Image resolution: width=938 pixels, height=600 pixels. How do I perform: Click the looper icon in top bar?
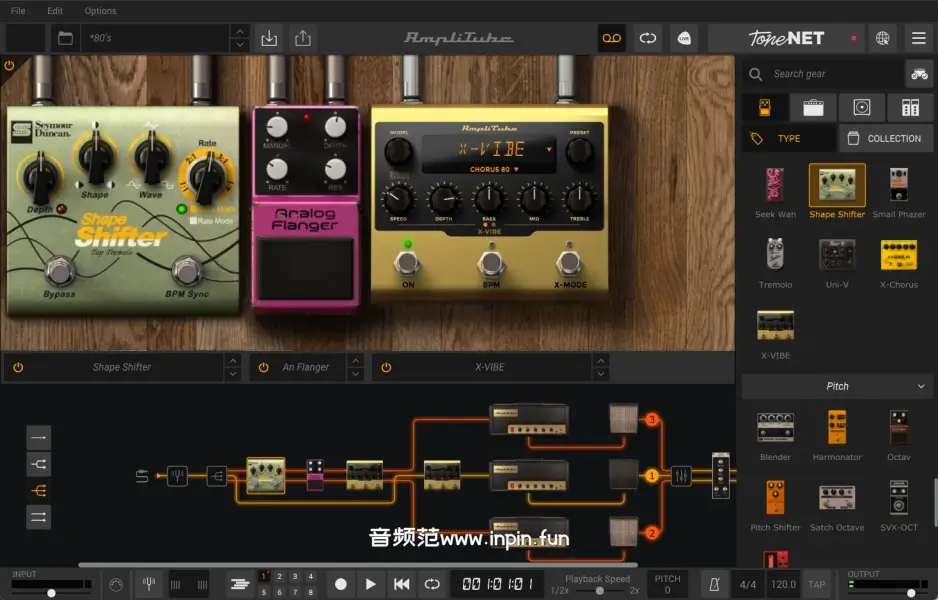(x=648, y=38)
